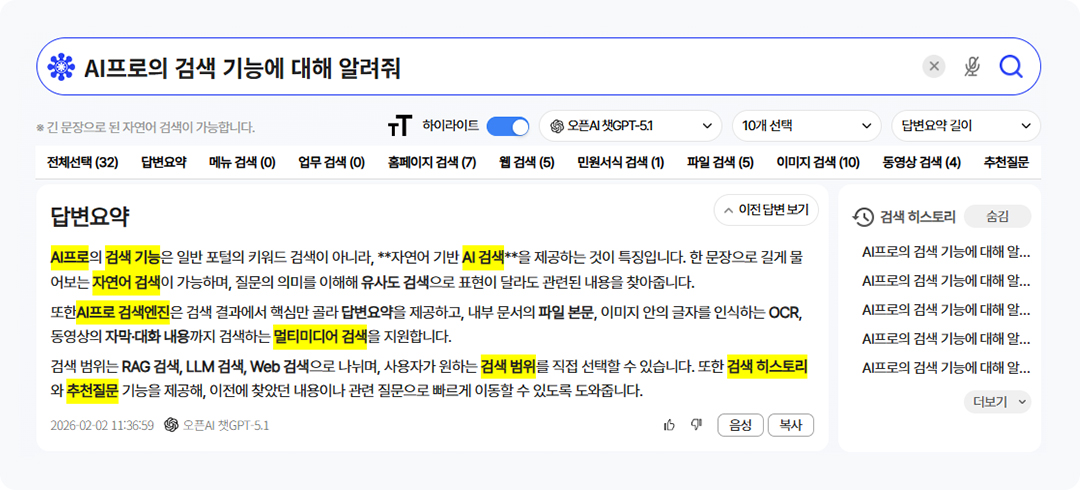This screenshot has width=1080, height=490.
Task: Switch to the 이미지 검색 (10) tab
Action: [818, 162]
